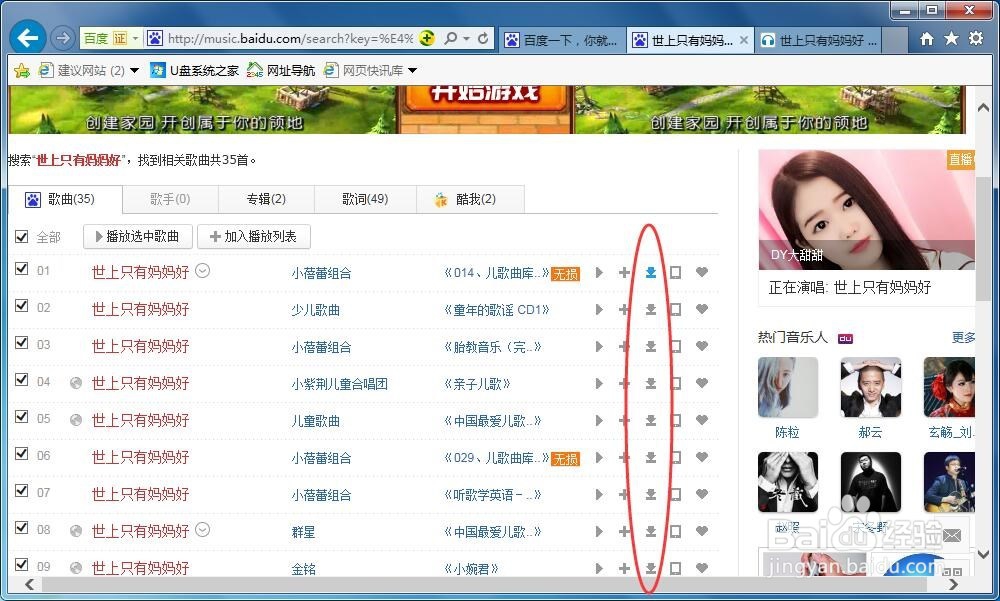
Task: Toggle the 全部 select-all checkbox
Action: tap(22, 237)
